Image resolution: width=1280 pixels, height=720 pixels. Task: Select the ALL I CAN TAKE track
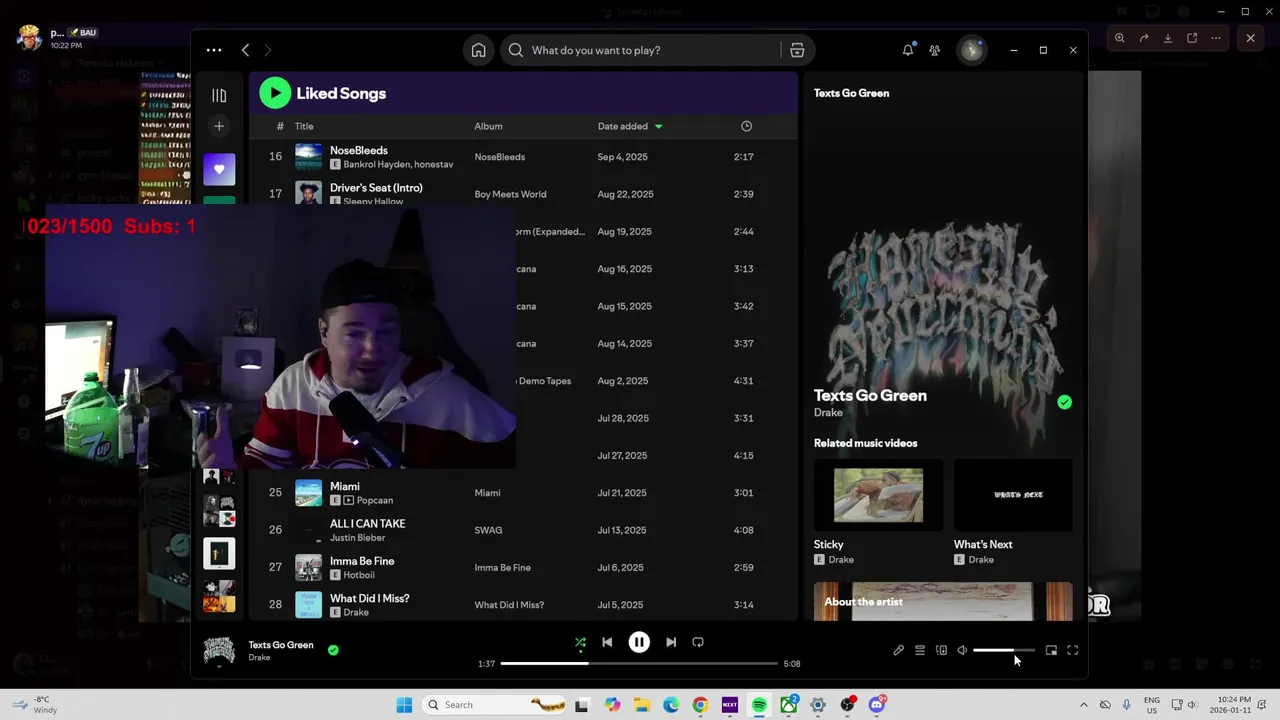click(x=368, y=524)
